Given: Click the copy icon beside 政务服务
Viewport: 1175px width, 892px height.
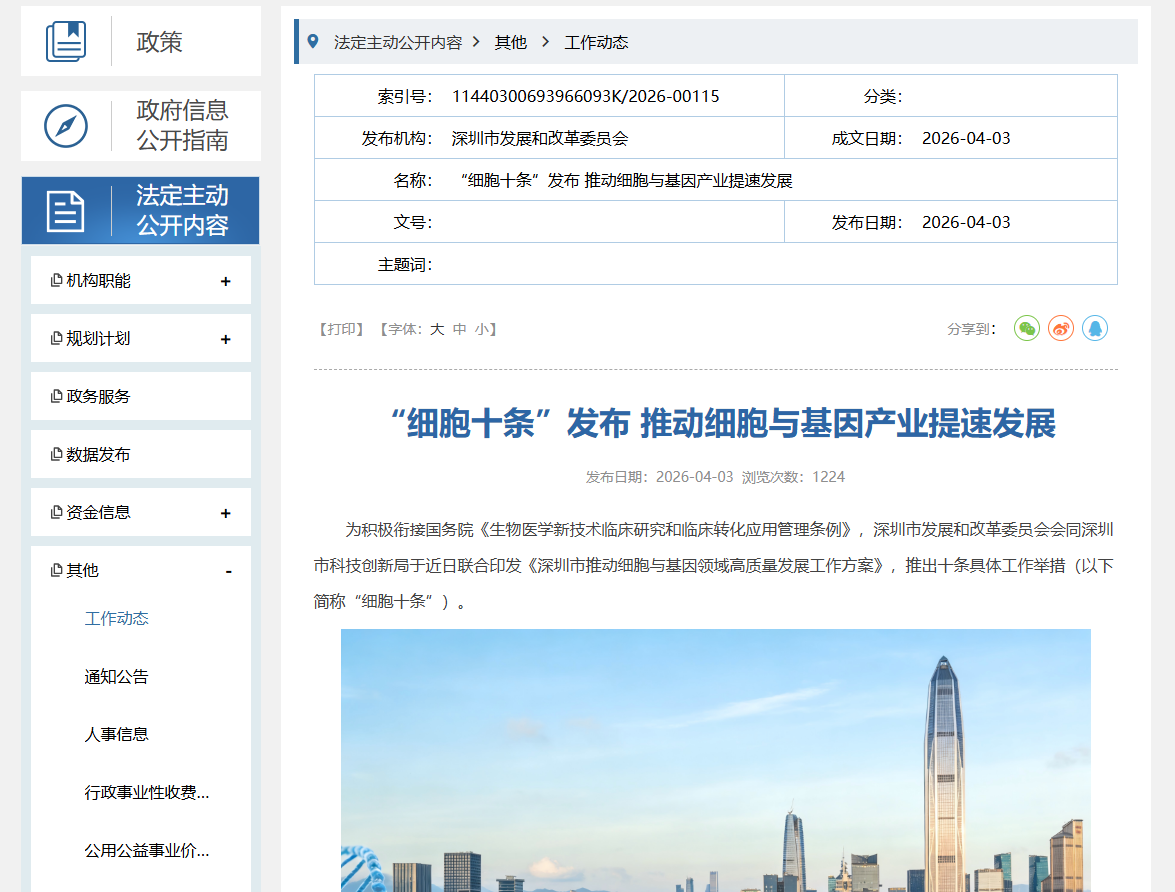Looking at the screenshot, I should (56, 396).
